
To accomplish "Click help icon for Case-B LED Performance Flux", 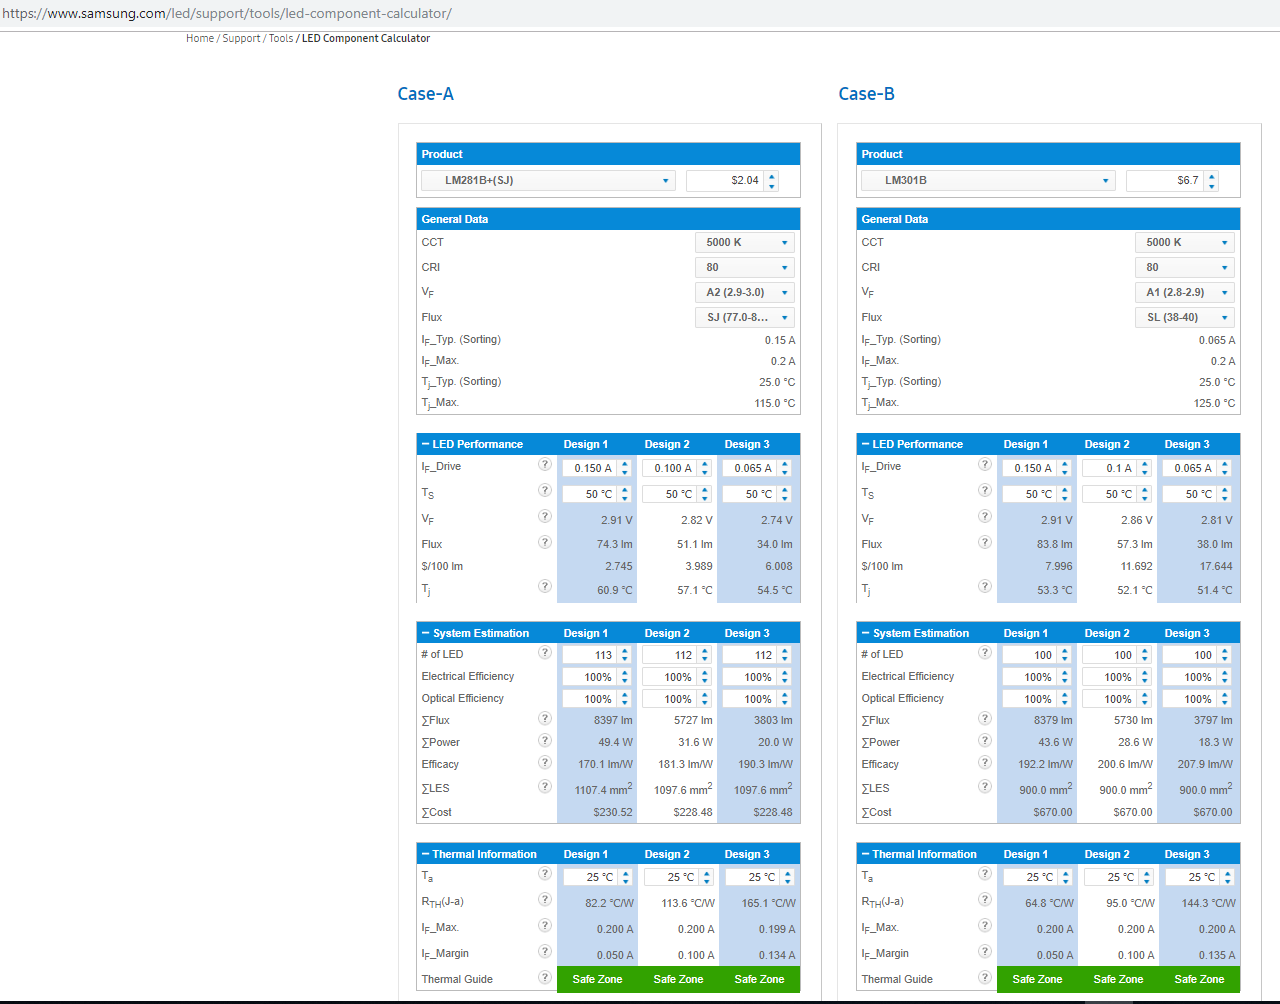I will 985,542.
